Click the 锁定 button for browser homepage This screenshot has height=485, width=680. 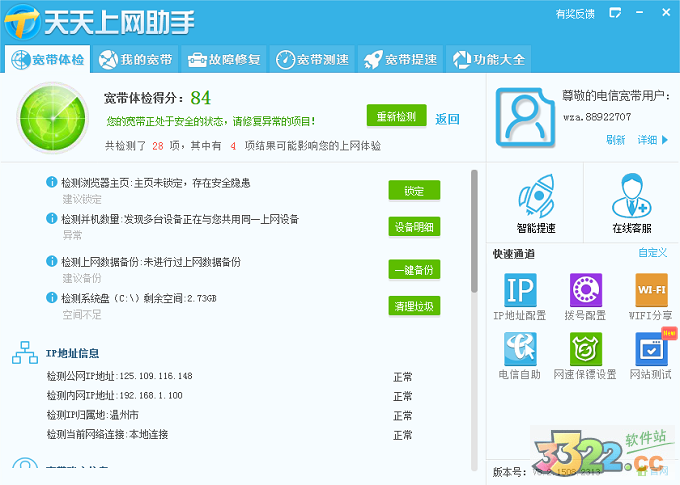(413, 191)
